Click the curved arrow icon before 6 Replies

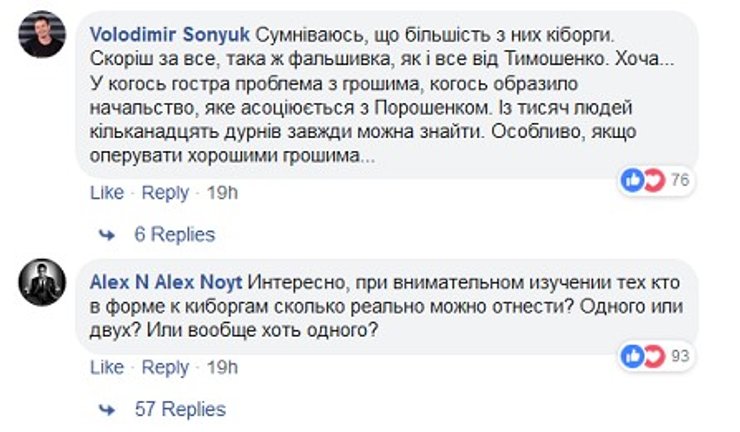coord(106,235)
